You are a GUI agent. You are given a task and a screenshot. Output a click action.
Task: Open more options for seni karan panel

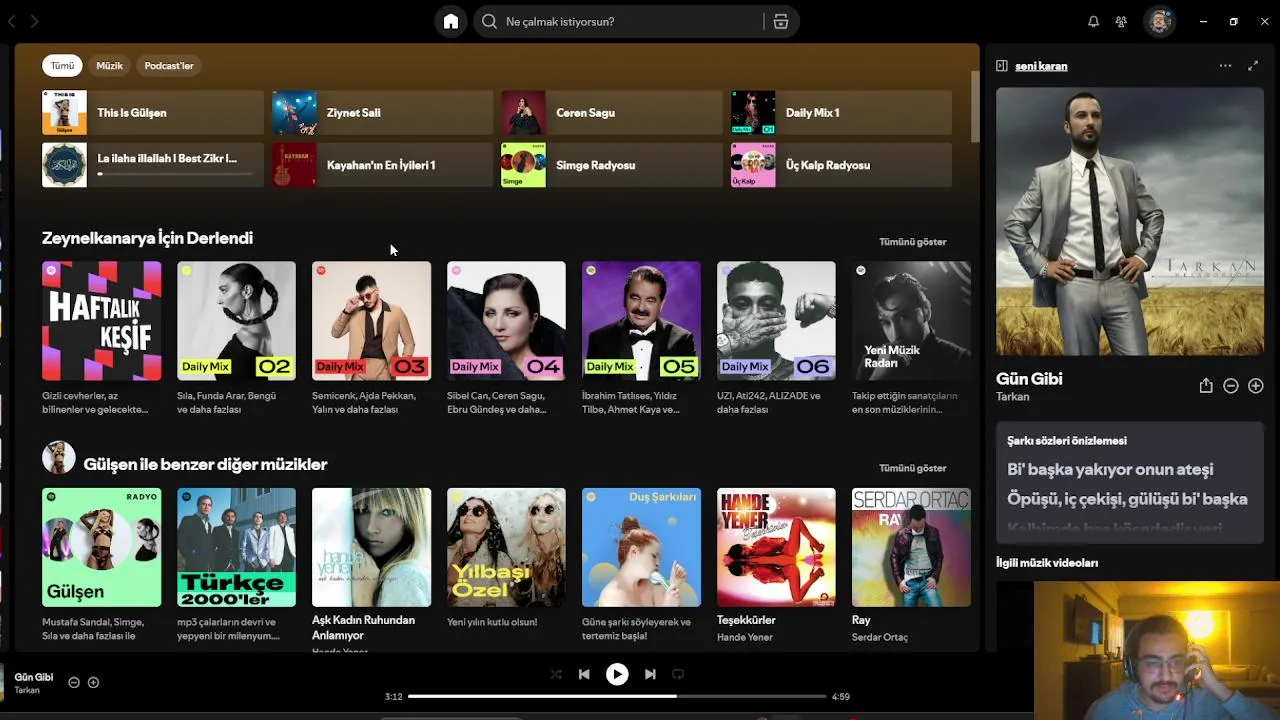1225,66
